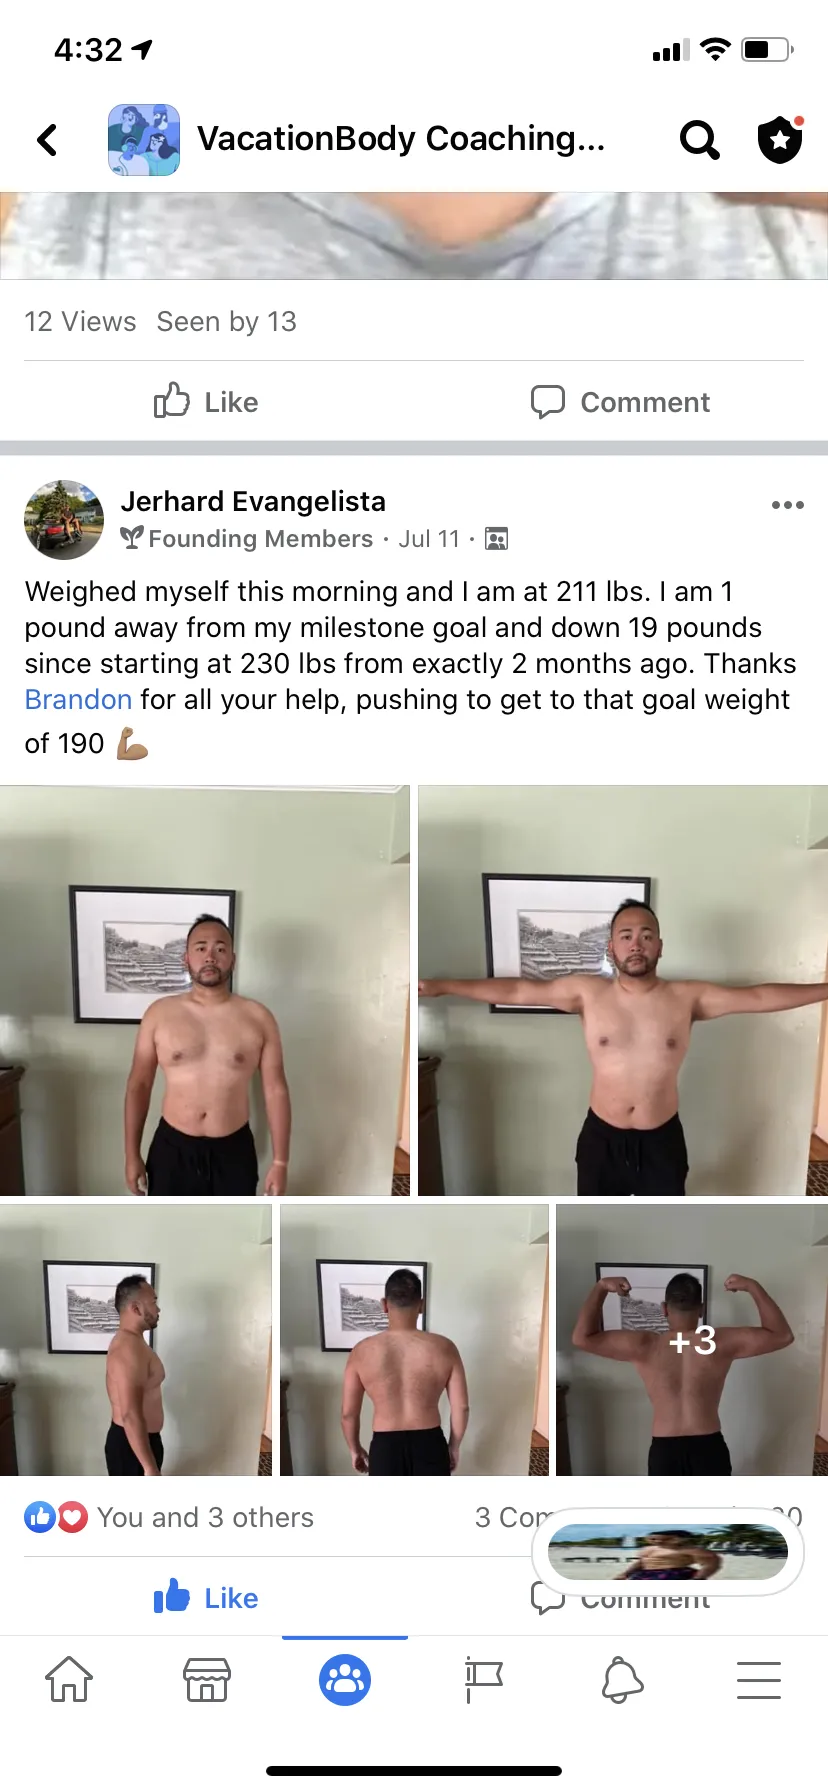Open the notifications bell icon
This screenshot has width=828, height=1792.
pos(621,1679)
